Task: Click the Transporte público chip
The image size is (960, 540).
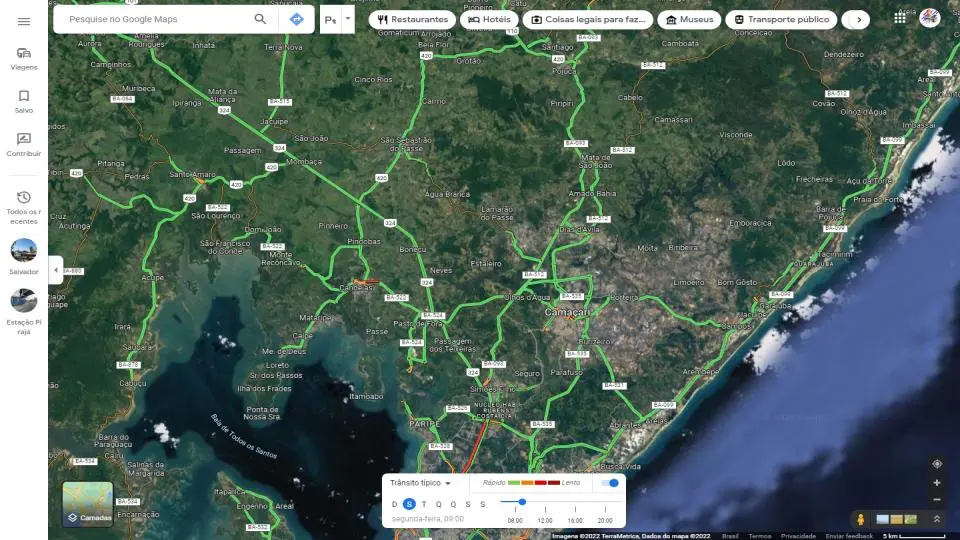Action: (780, 19)
